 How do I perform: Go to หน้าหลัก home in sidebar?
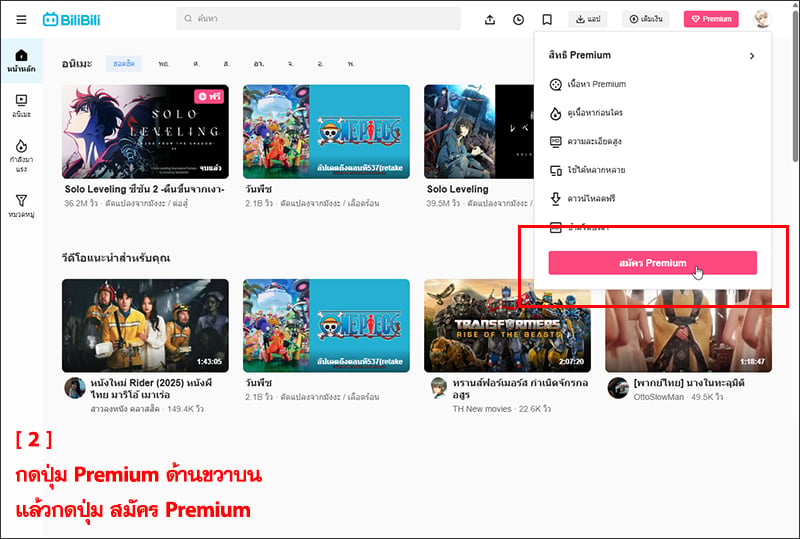click(21, 61)
